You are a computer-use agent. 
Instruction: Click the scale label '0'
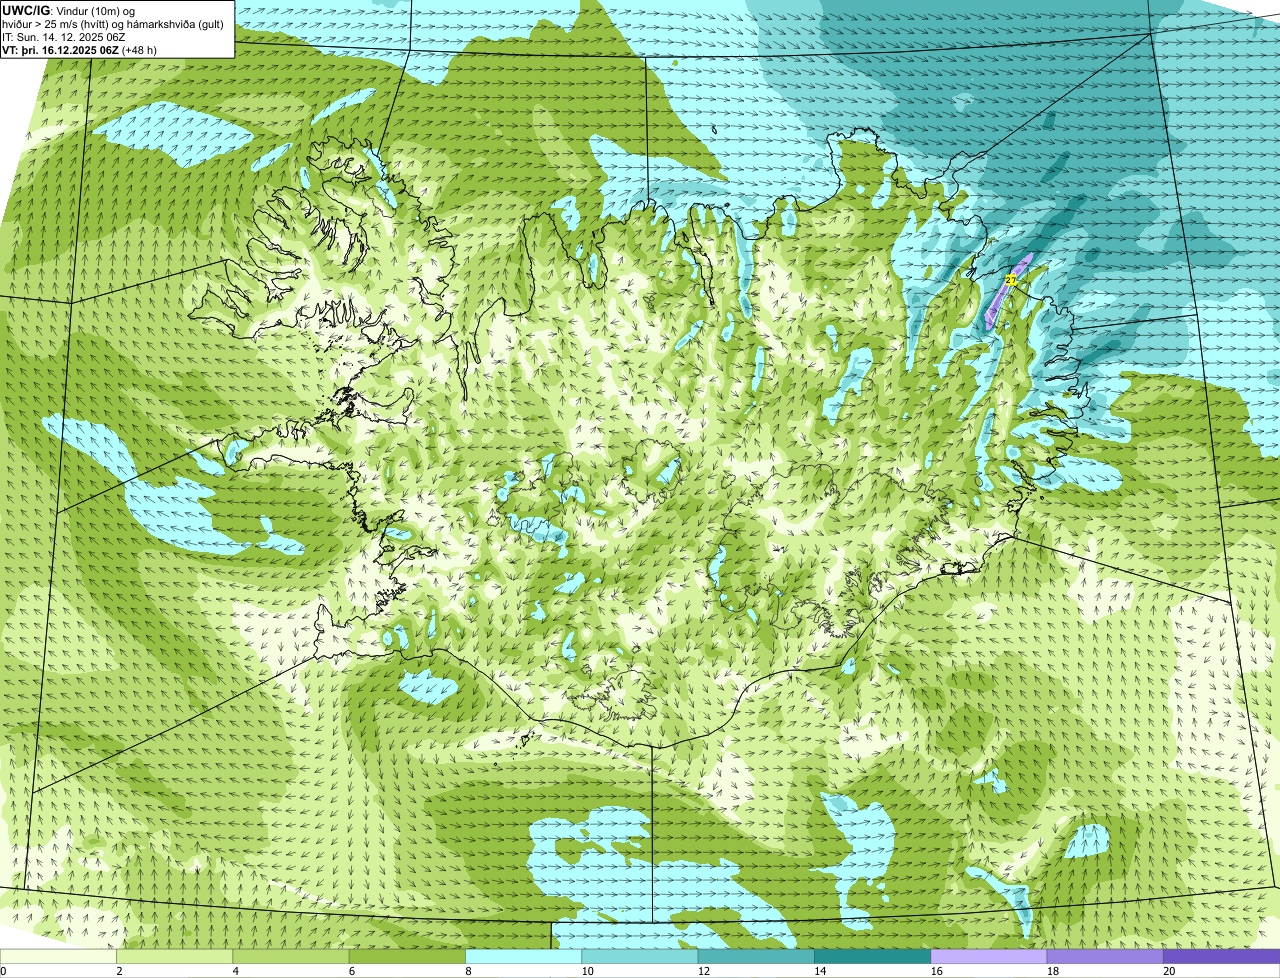point(4,971)
